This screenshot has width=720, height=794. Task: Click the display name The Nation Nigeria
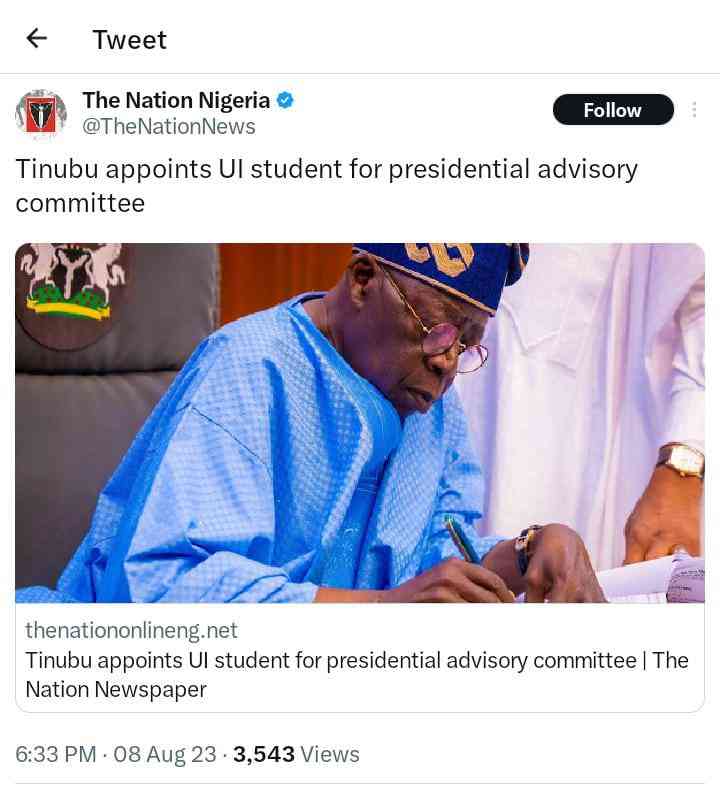[176, 100]
